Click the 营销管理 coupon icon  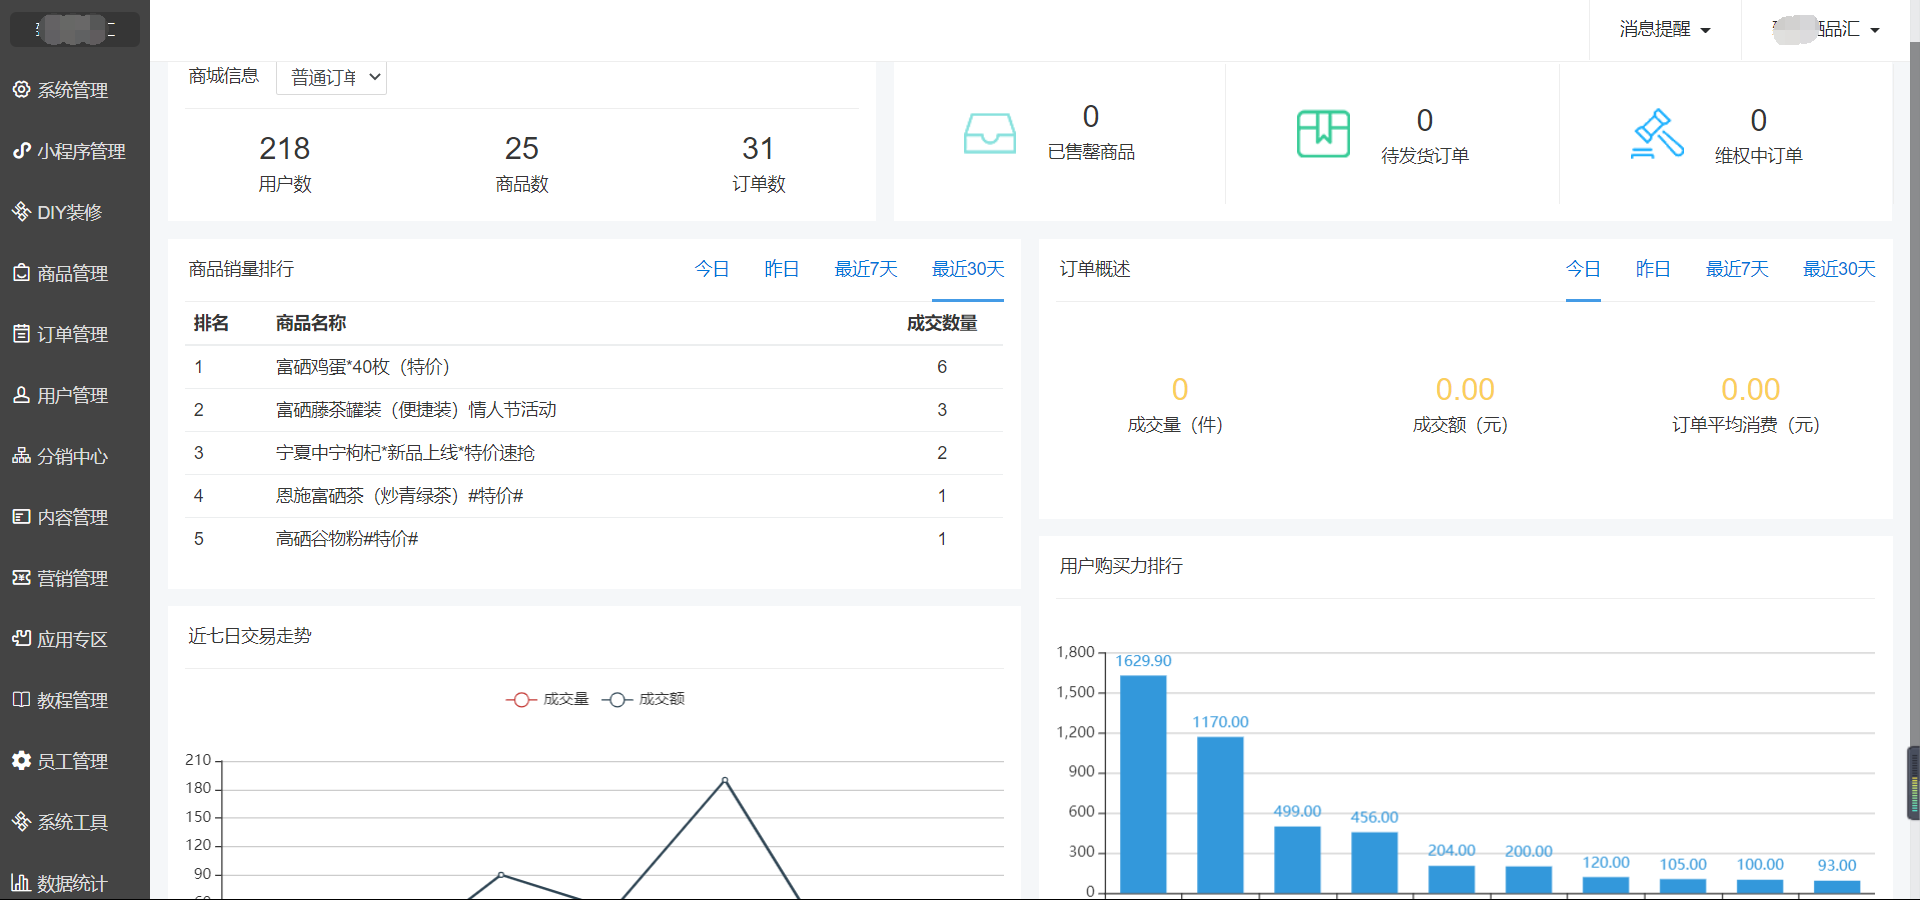click(21, 577)
